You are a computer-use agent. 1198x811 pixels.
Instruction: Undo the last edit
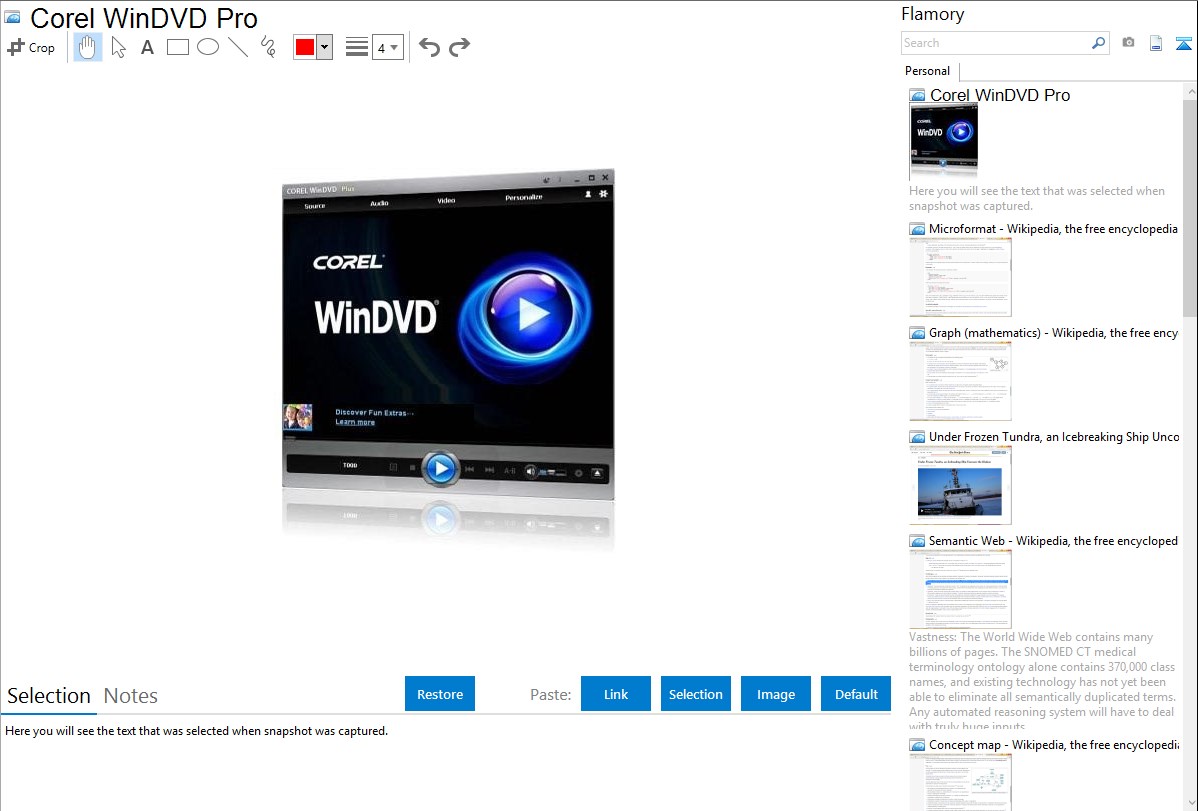[x=429, y=47]
